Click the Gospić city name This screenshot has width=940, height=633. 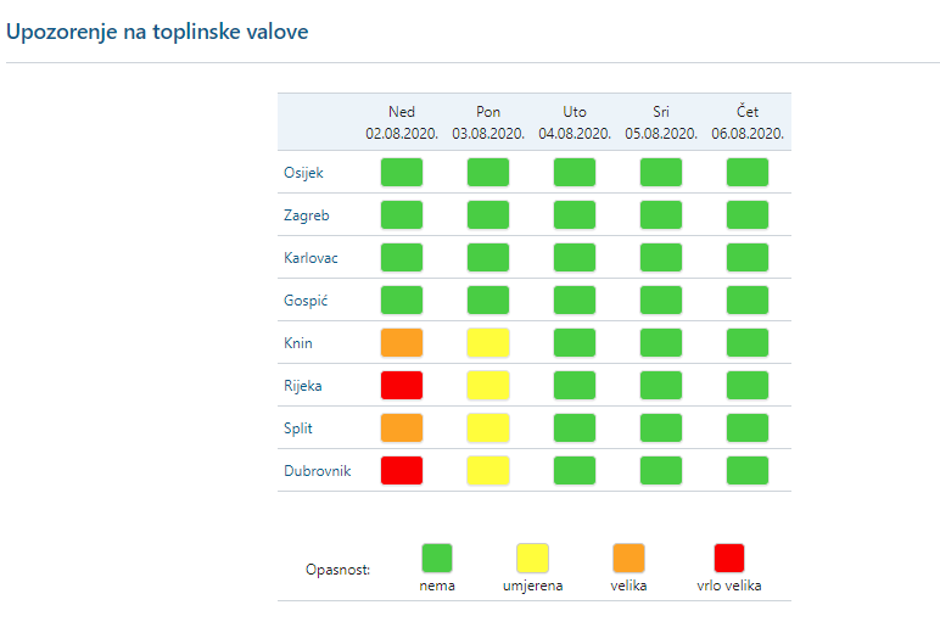coord(305,300)
